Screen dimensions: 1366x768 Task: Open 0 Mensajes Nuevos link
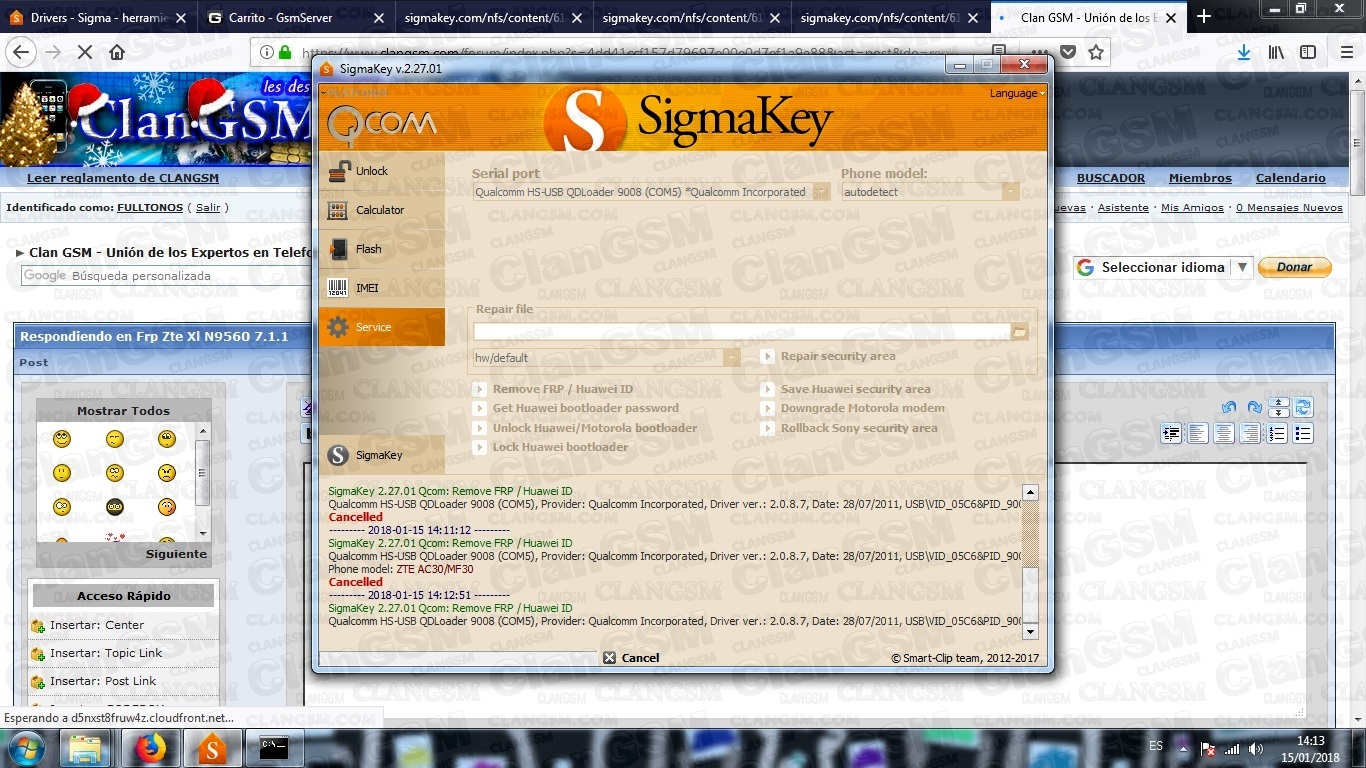(x=1289, y=207)
